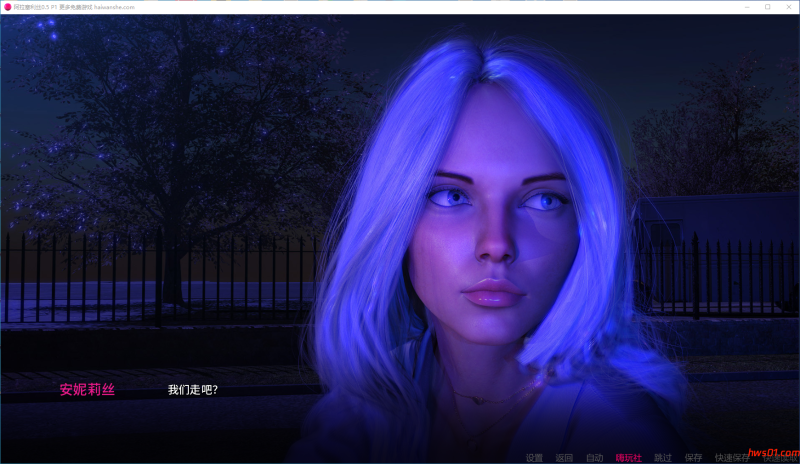Click the hws01.com watermark

tap(772, 452)
